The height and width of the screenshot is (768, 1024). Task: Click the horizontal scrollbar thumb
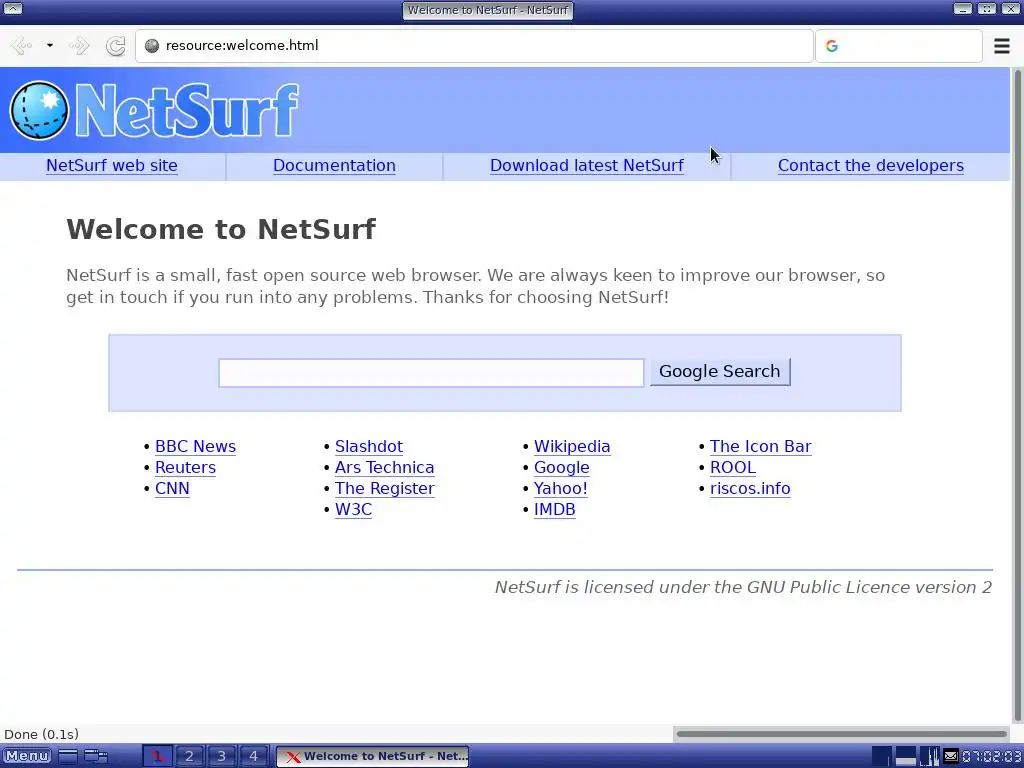click(x=842, y=734)
